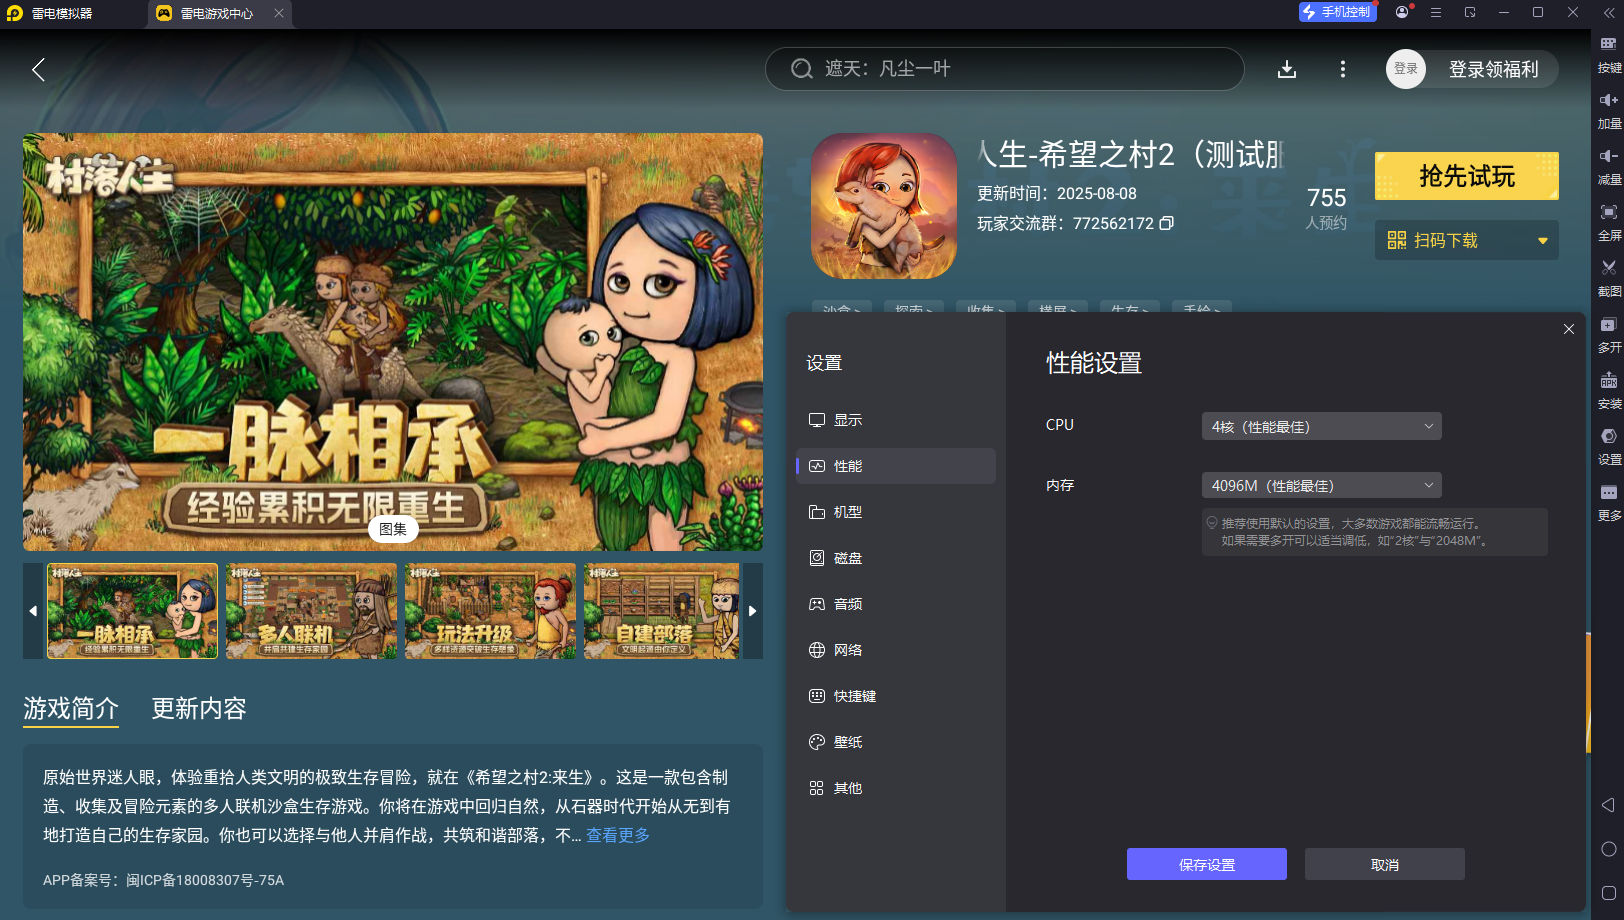The image size is (1624, 920).
Task: Close the 雷电游戏中心 tab
Action: [x=279, y=13]
